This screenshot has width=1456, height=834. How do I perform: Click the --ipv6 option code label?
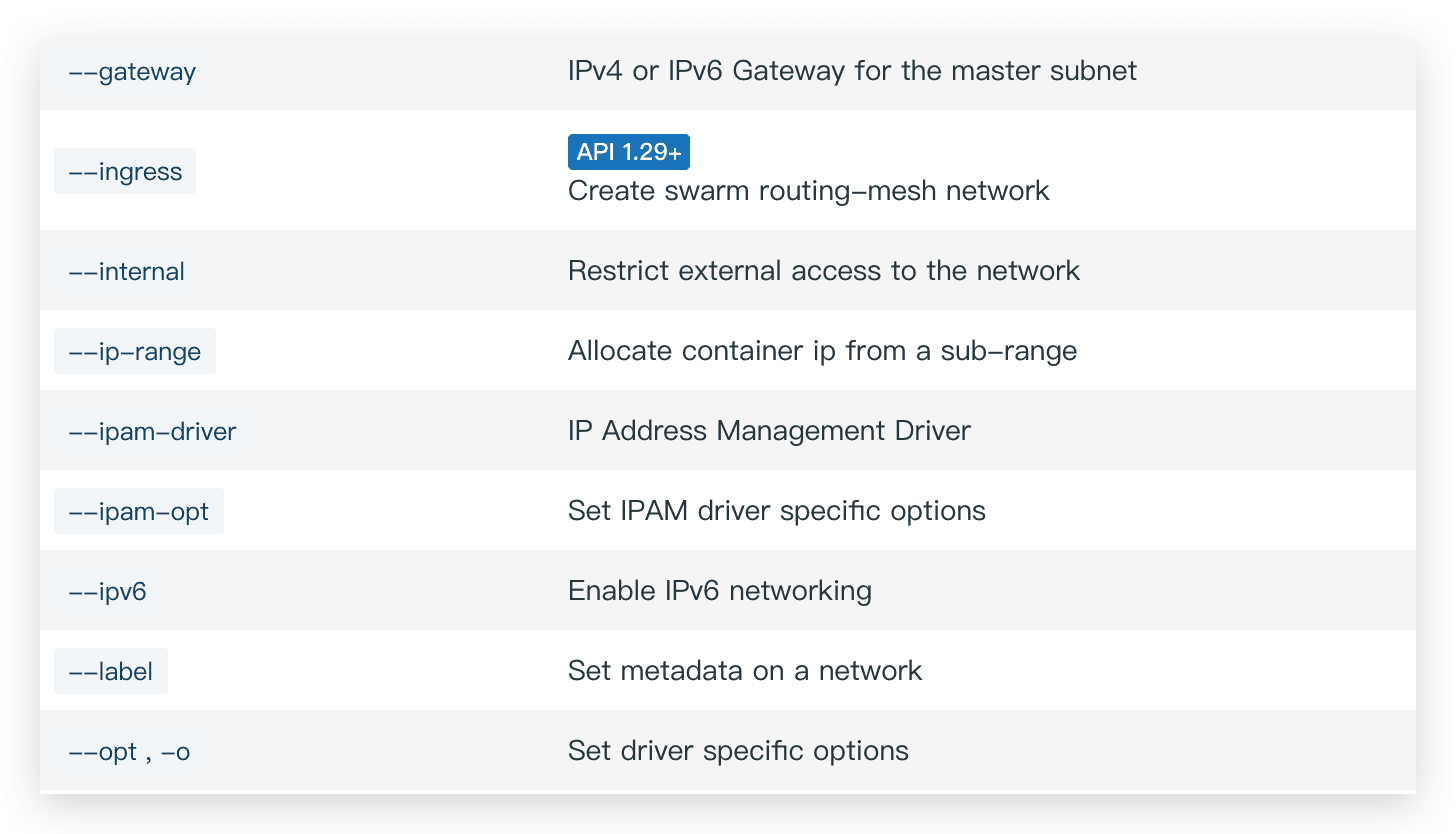point(107,592)
